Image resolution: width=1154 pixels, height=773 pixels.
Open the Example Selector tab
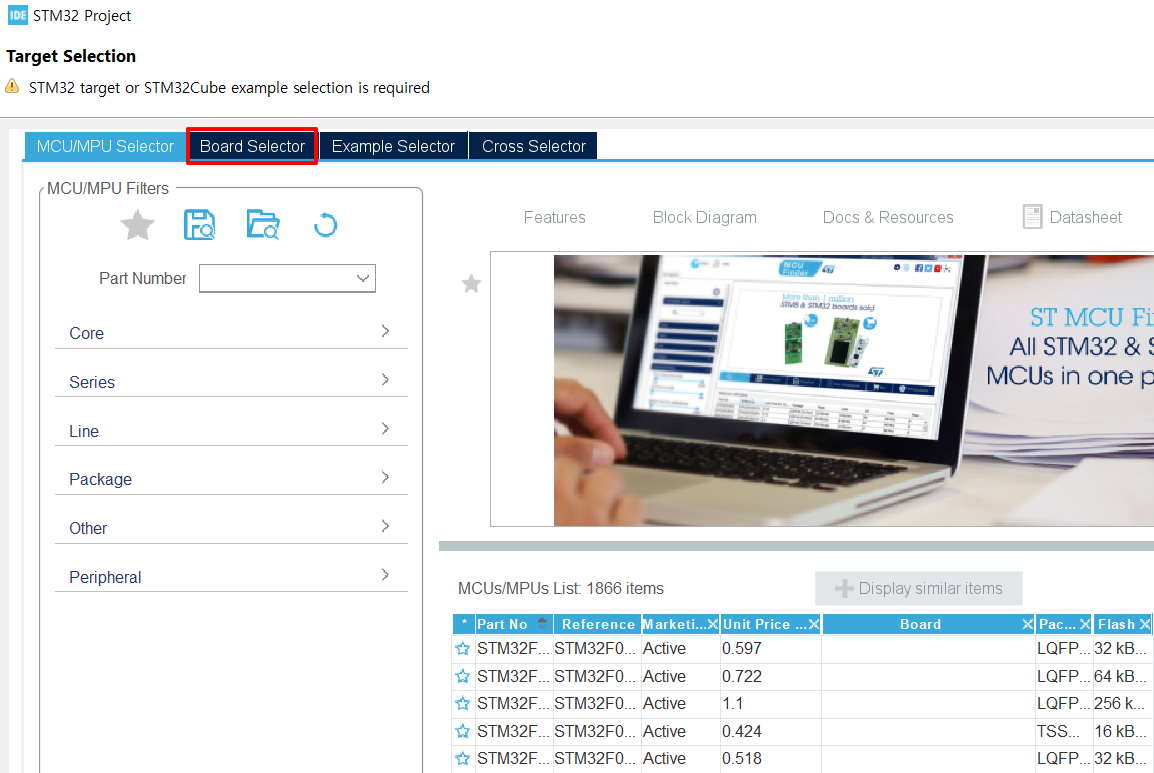pyautogui.click(x=393, y=147)
